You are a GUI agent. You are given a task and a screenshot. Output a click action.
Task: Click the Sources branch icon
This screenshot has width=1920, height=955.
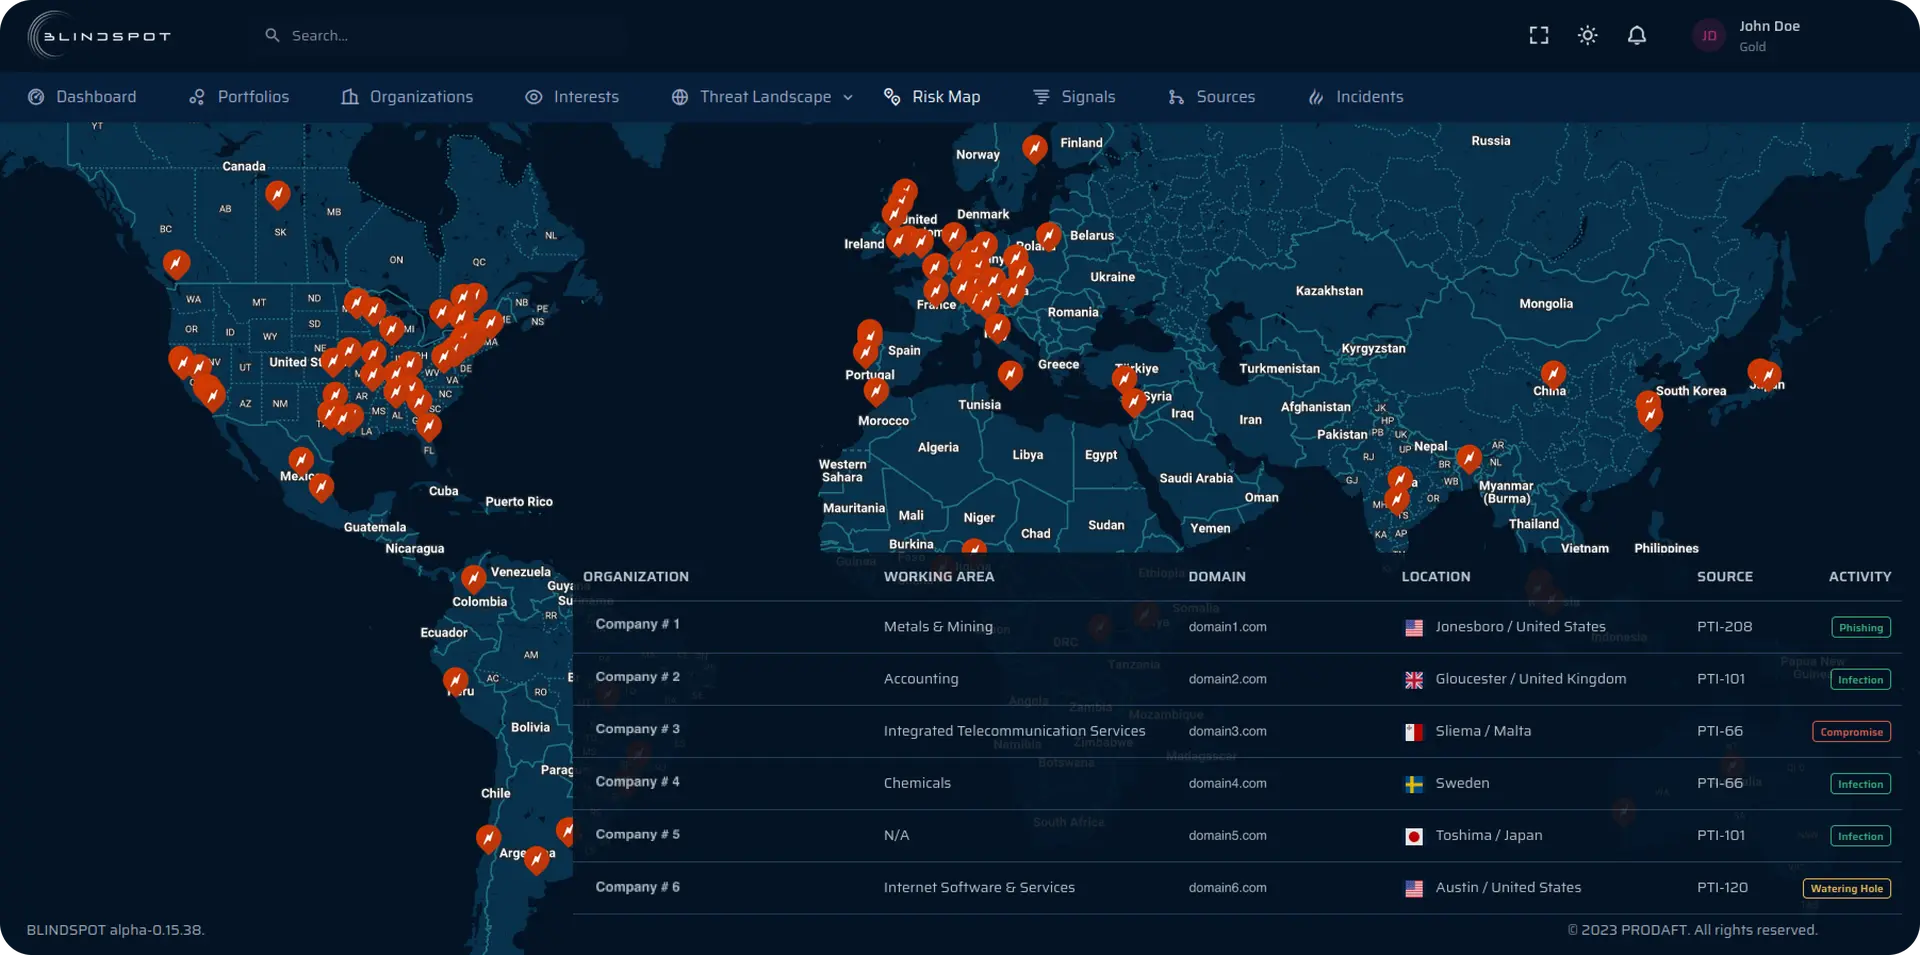pyautogui.click(x=1176, y=97)
